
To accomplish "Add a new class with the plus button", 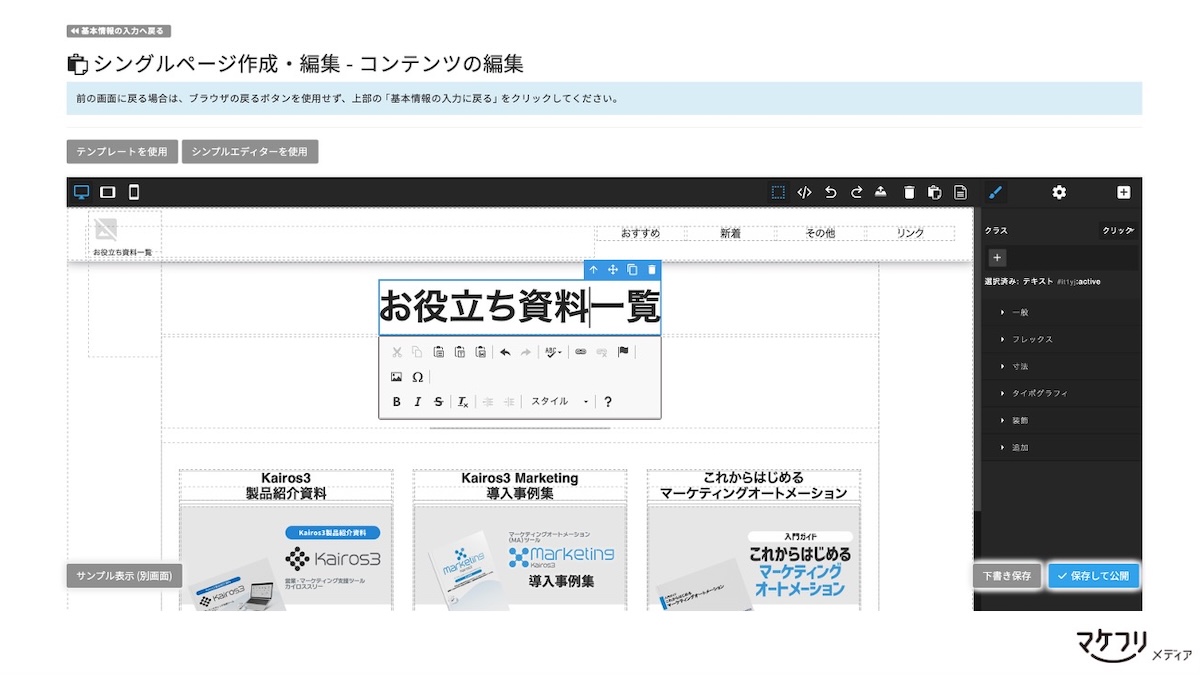I will coord(997,257).
